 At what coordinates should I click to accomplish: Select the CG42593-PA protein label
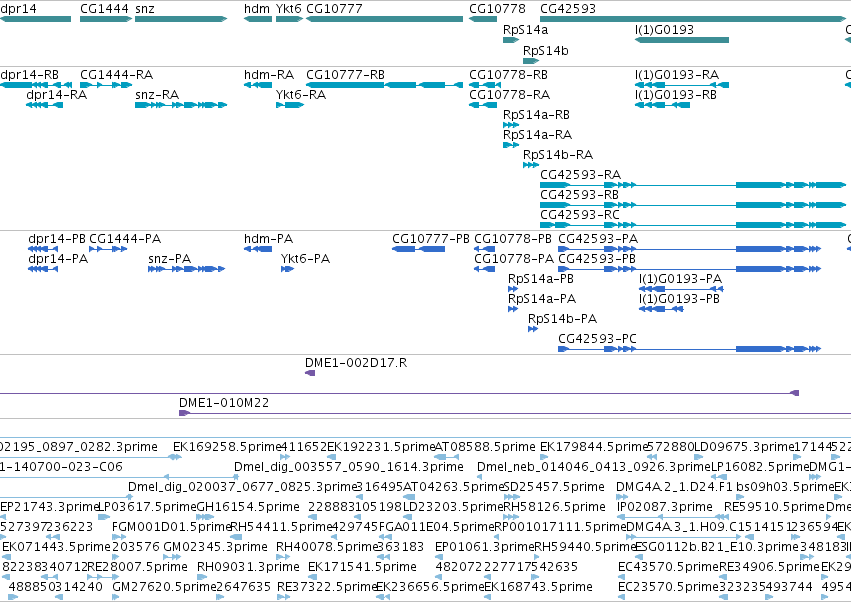point(598,239)
